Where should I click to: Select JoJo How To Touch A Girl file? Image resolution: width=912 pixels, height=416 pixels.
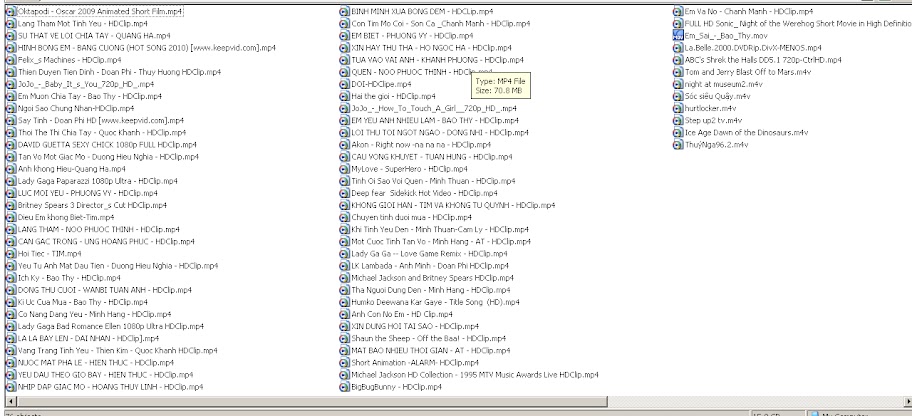coord(434,108)
